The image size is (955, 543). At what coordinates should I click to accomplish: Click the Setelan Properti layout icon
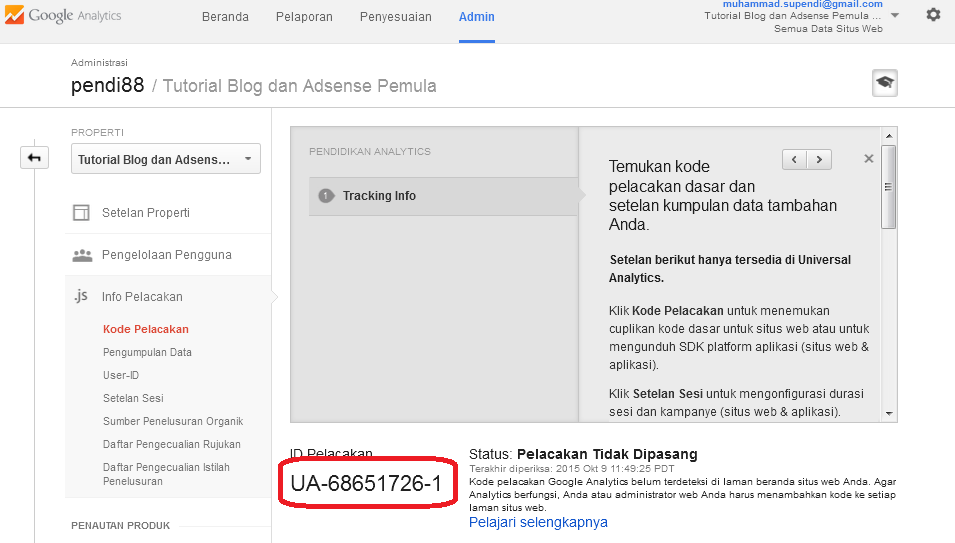point(81,212)
